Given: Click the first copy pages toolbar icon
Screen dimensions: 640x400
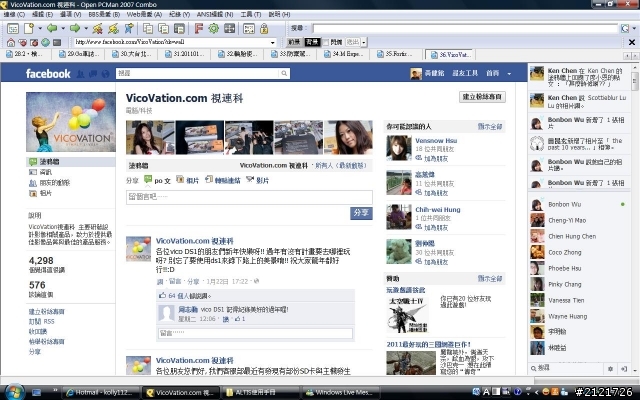Looking at the screenshot, I should pos(148,29).
